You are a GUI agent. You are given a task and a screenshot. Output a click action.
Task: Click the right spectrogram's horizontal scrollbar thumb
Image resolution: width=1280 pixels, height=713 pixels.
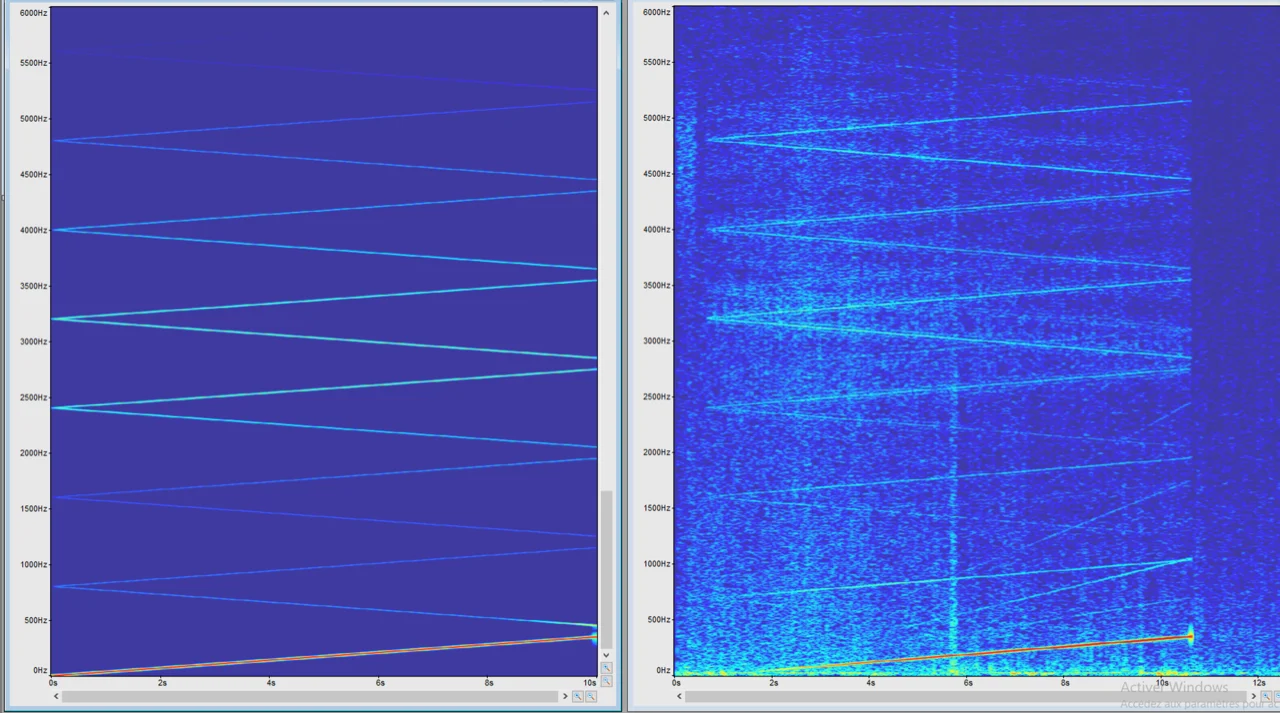tap(965, 696)
